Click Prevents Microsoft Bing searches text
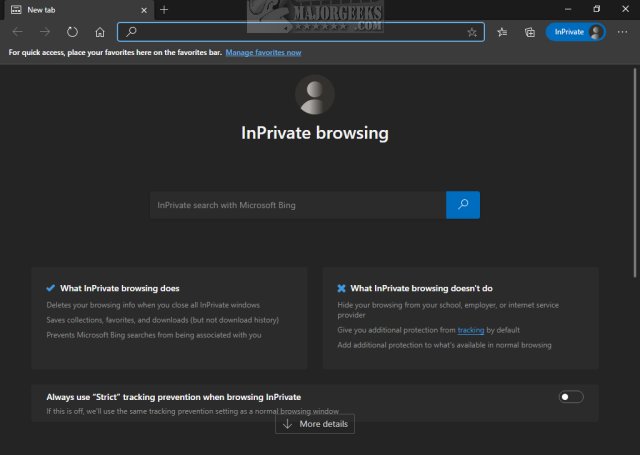Image resolution: width=640 pixels, height=455 pixels. click(x=154, y=335)
